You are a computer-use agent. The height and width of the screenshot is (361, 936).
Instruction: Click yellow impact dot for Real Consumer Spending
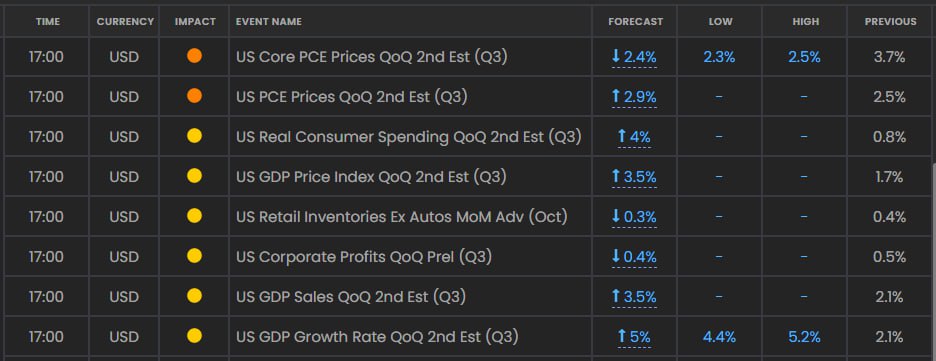(x=194, y=136)
